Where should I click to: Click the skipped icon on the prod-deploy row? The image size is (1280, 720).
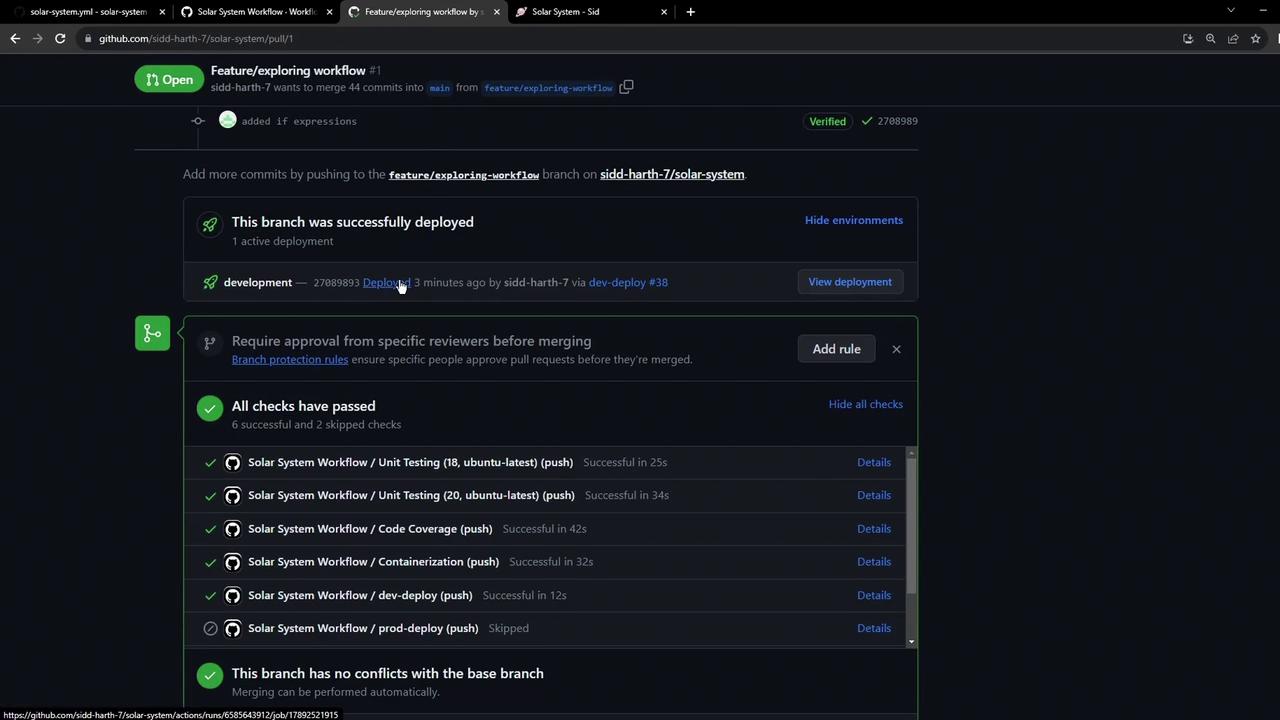(210, 628)
